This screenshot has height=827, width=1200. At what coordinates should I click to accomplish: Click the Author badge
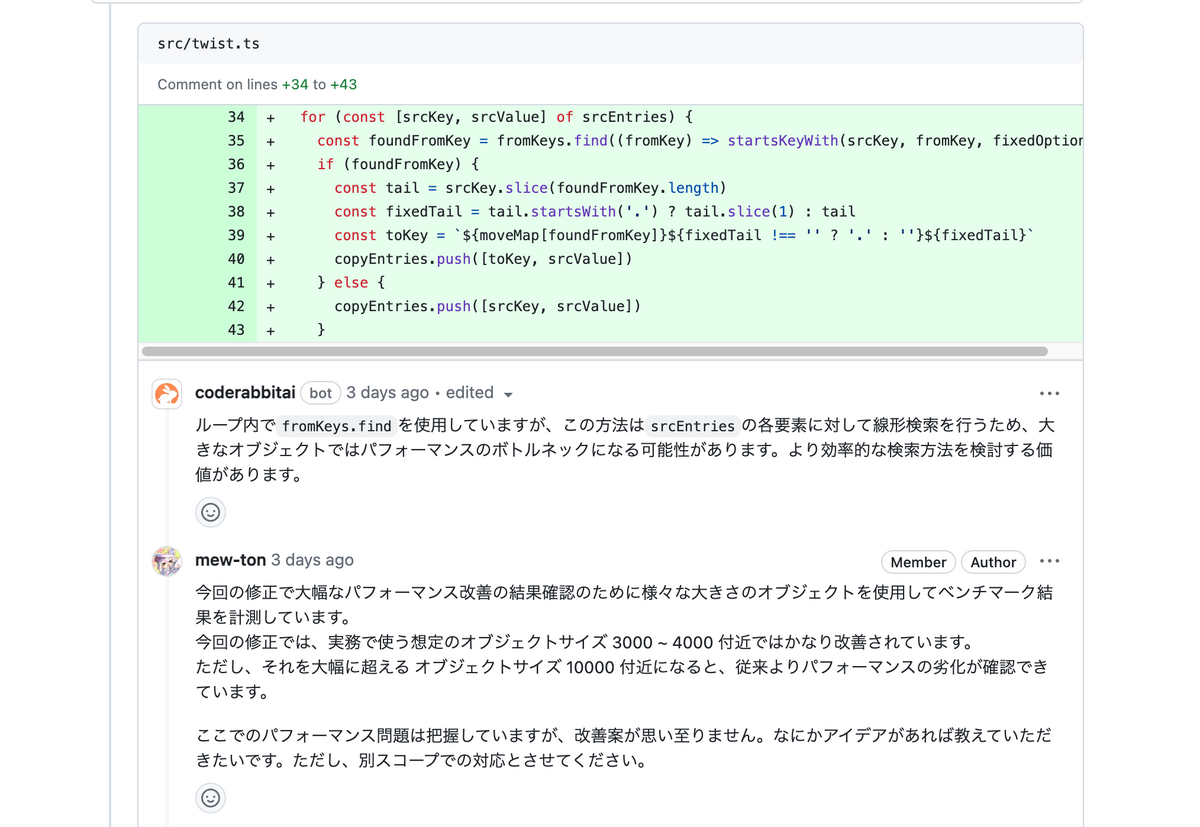pyautogui.click(x=993, y=562)
